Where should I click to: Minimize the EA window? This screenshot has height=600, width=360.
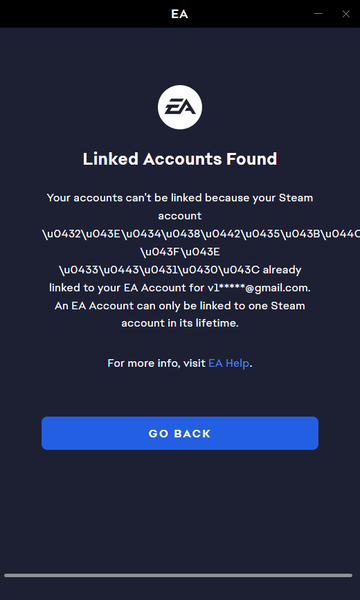(x=318, y=14)
